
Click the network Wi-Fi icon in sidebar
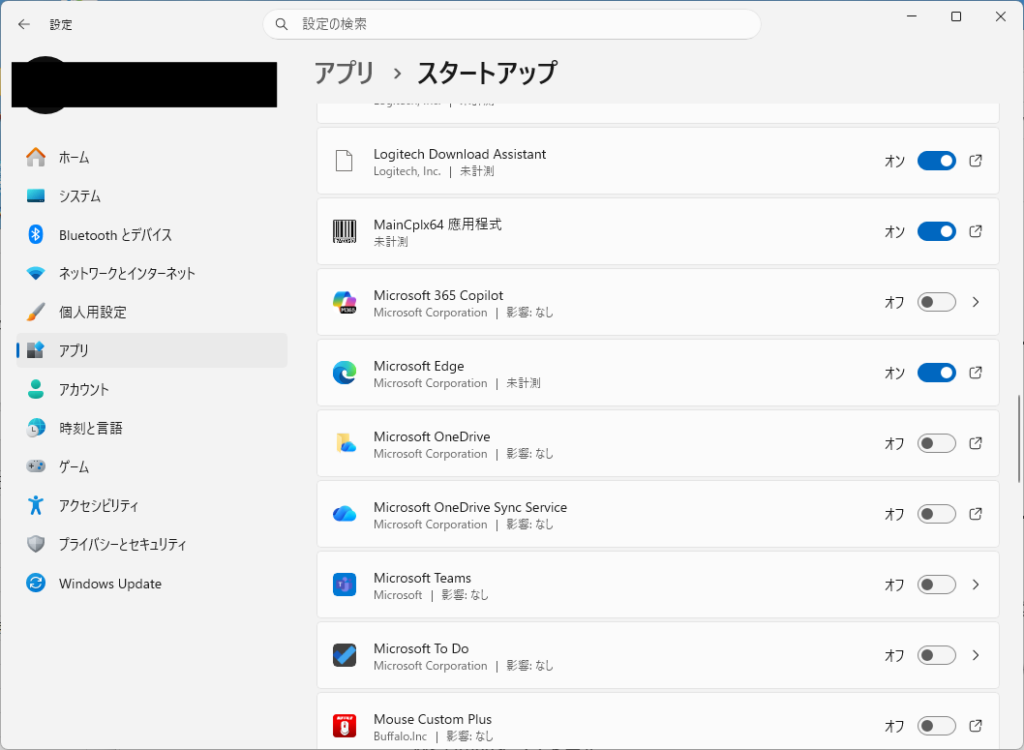coord(35,273)
